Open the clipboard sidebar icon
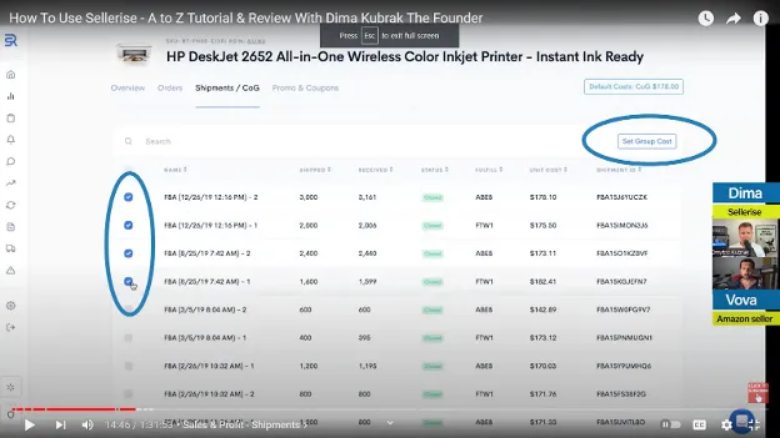 (11, 118)
